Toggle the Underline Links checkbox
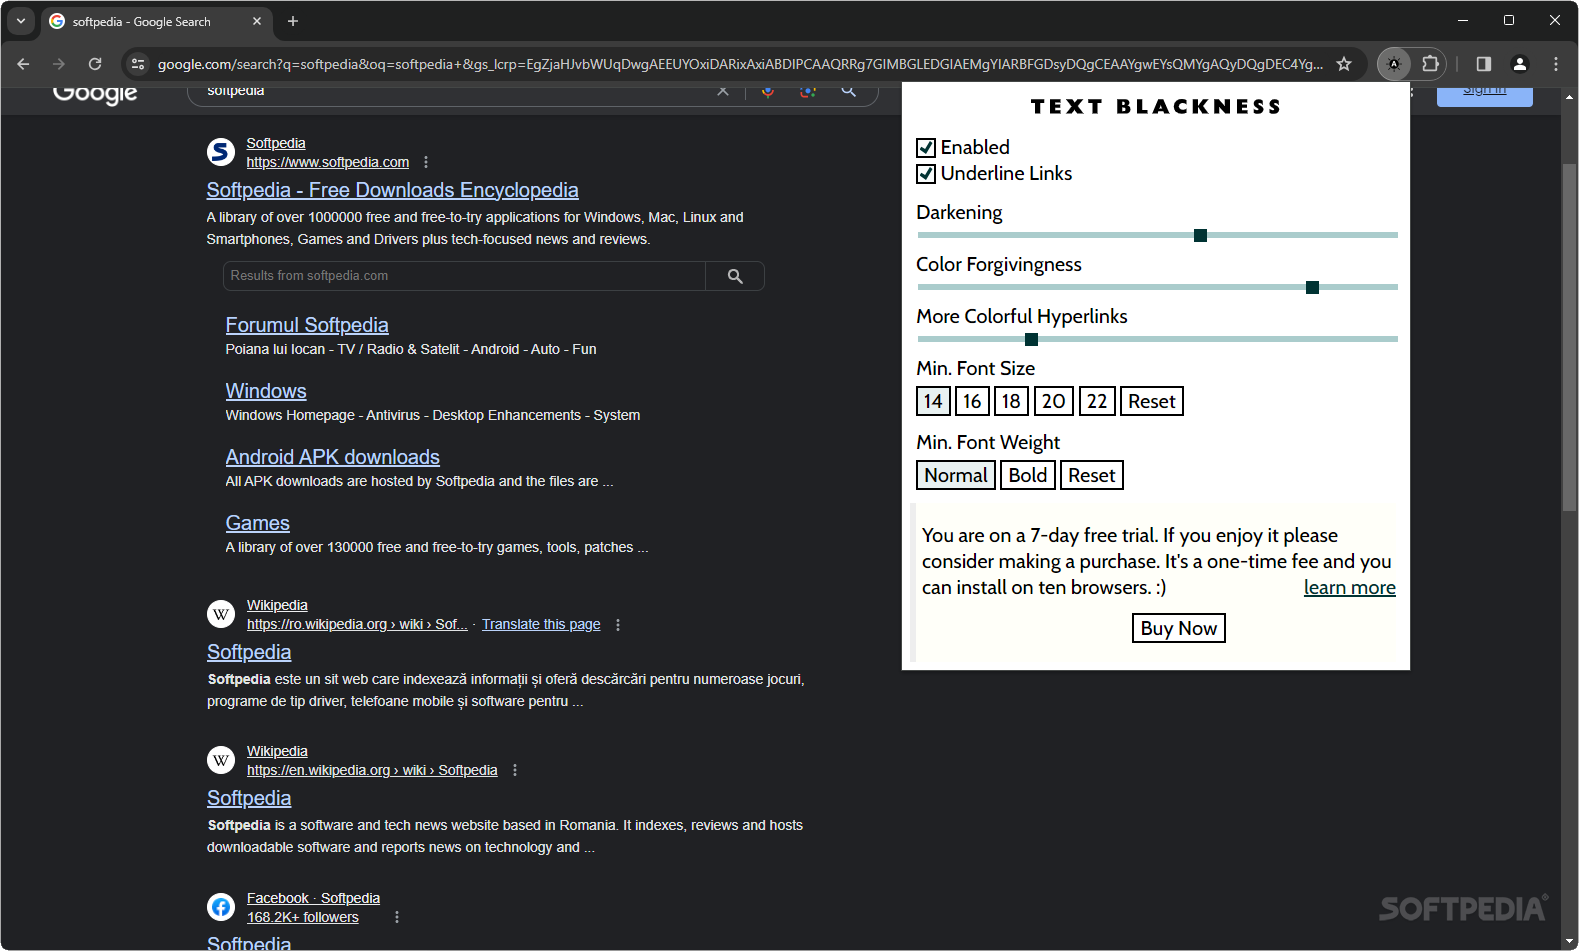Viewport: 1579px width, 951px height. (926, 174)
